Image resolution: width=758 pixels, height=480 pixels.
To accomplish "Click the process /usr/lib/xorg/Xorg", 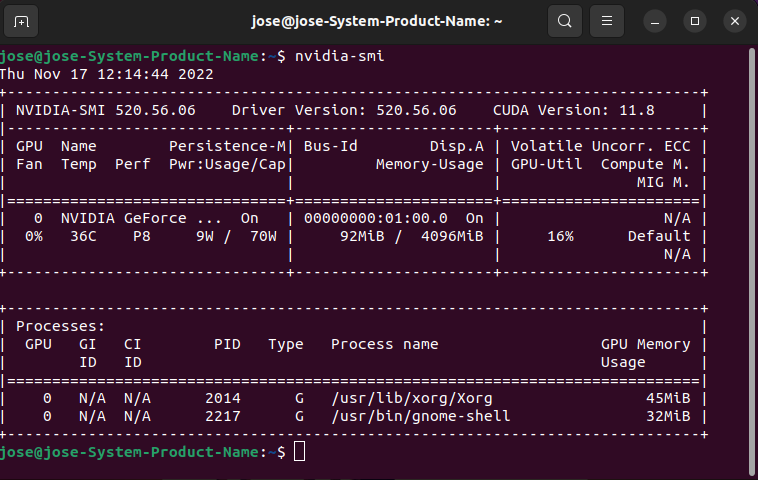I will click(412, 398).
